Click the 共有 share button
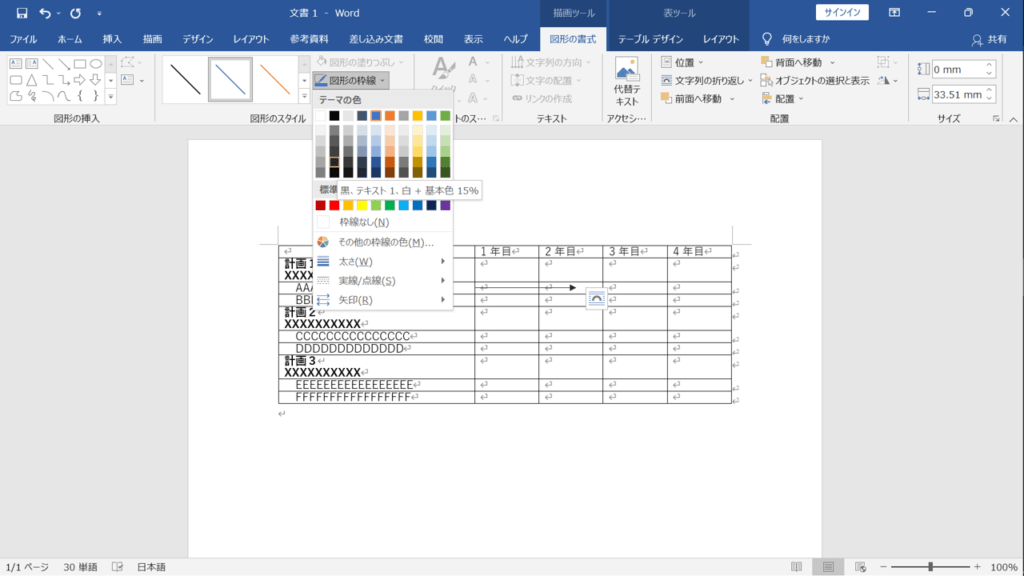 pyautogui.click(x=989, y=39)
